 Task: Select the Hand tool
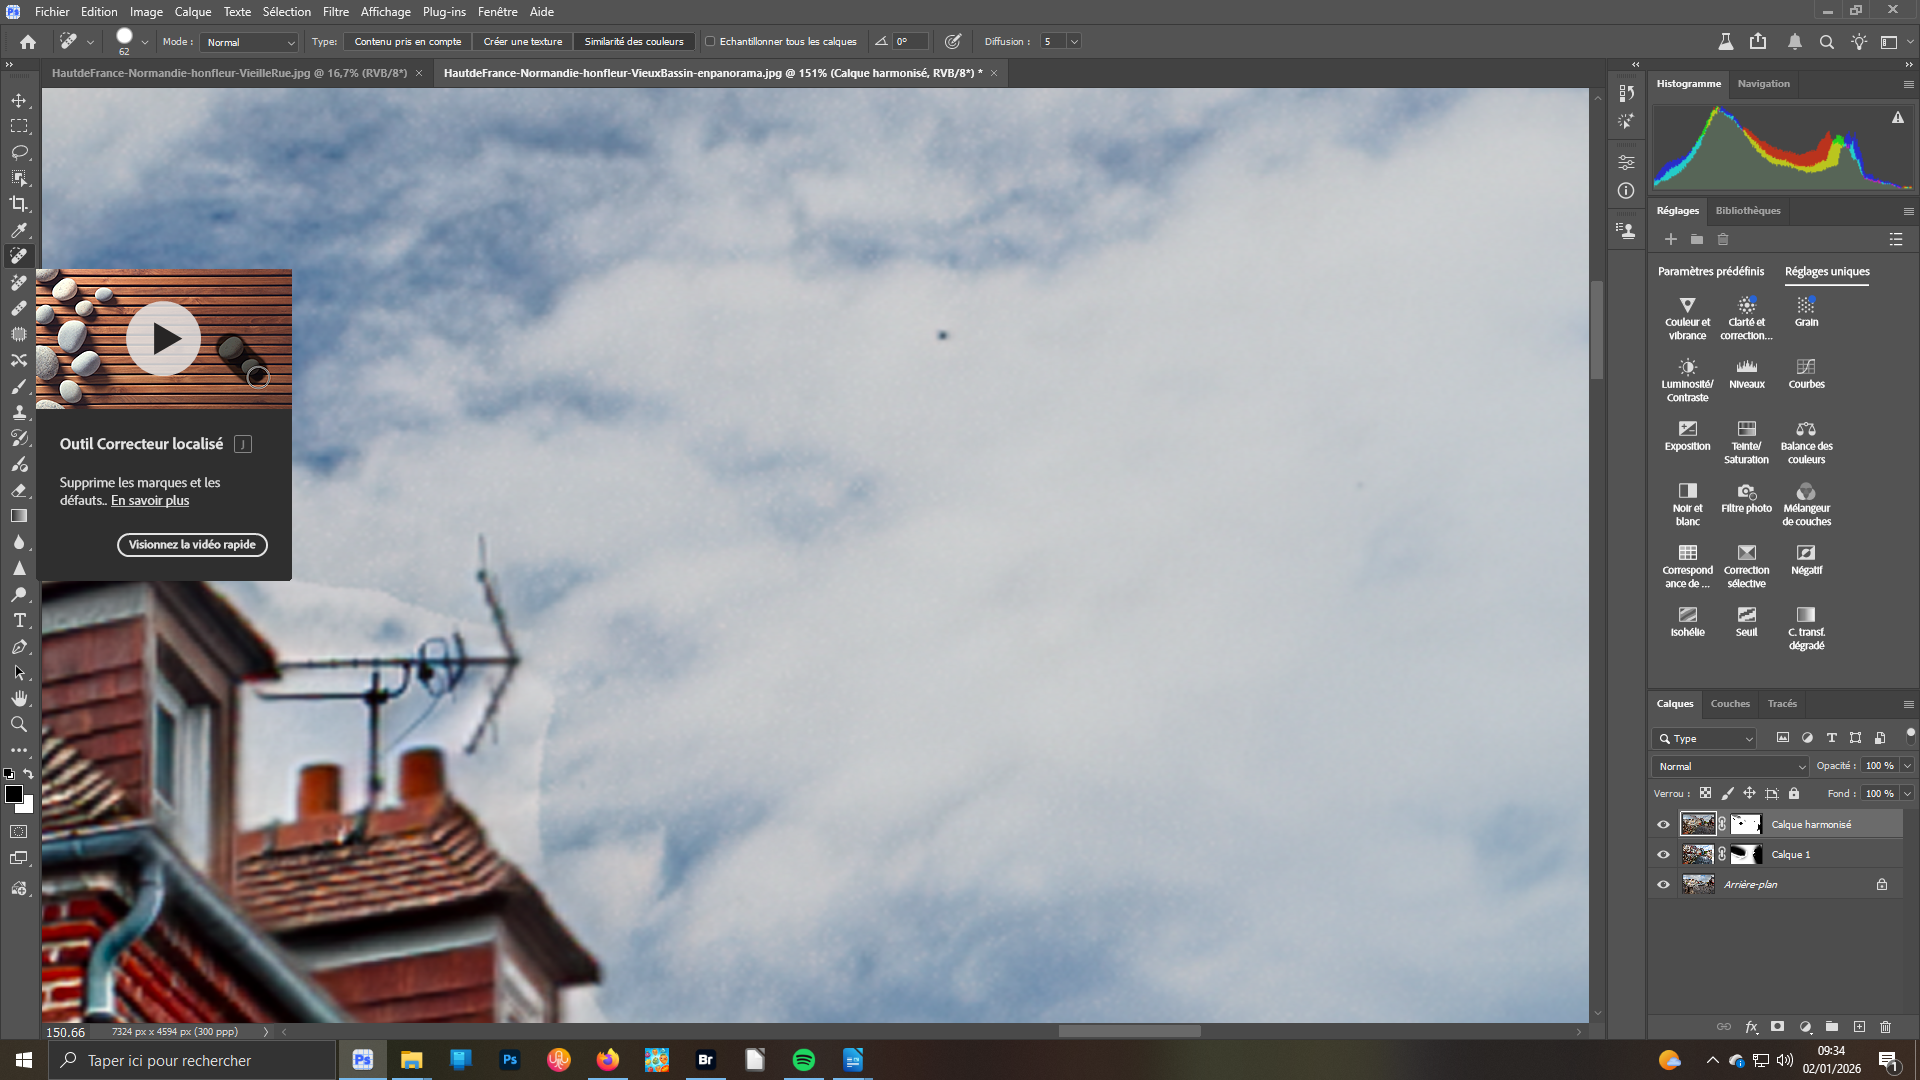[x=19, y=698]
